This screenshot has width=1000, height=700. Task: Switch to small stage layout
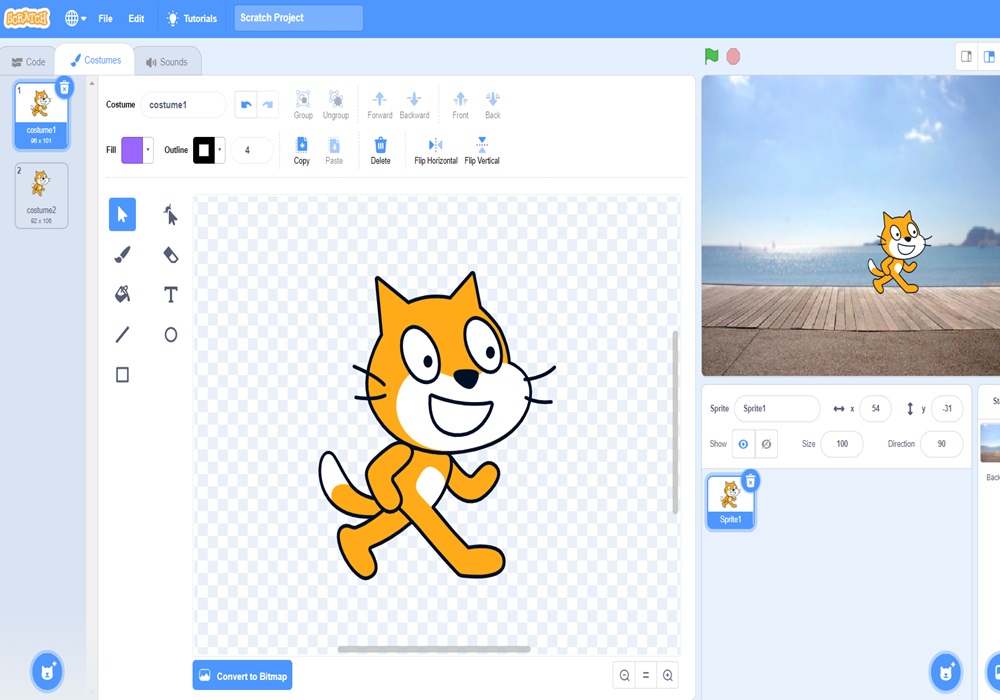pos(966,57)
